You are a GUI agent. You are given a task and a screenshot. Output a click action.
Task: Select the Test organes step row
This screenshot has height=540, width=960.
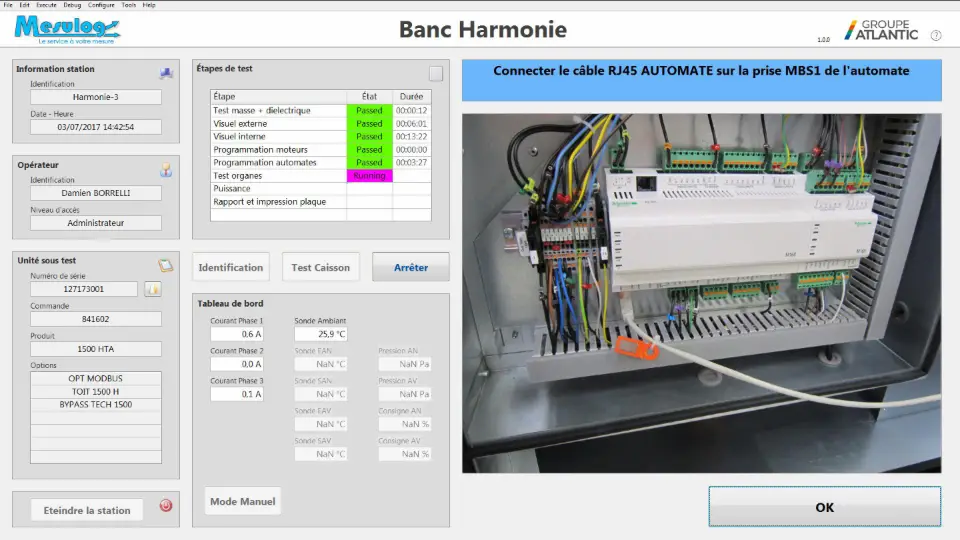(x=321, y=176)
